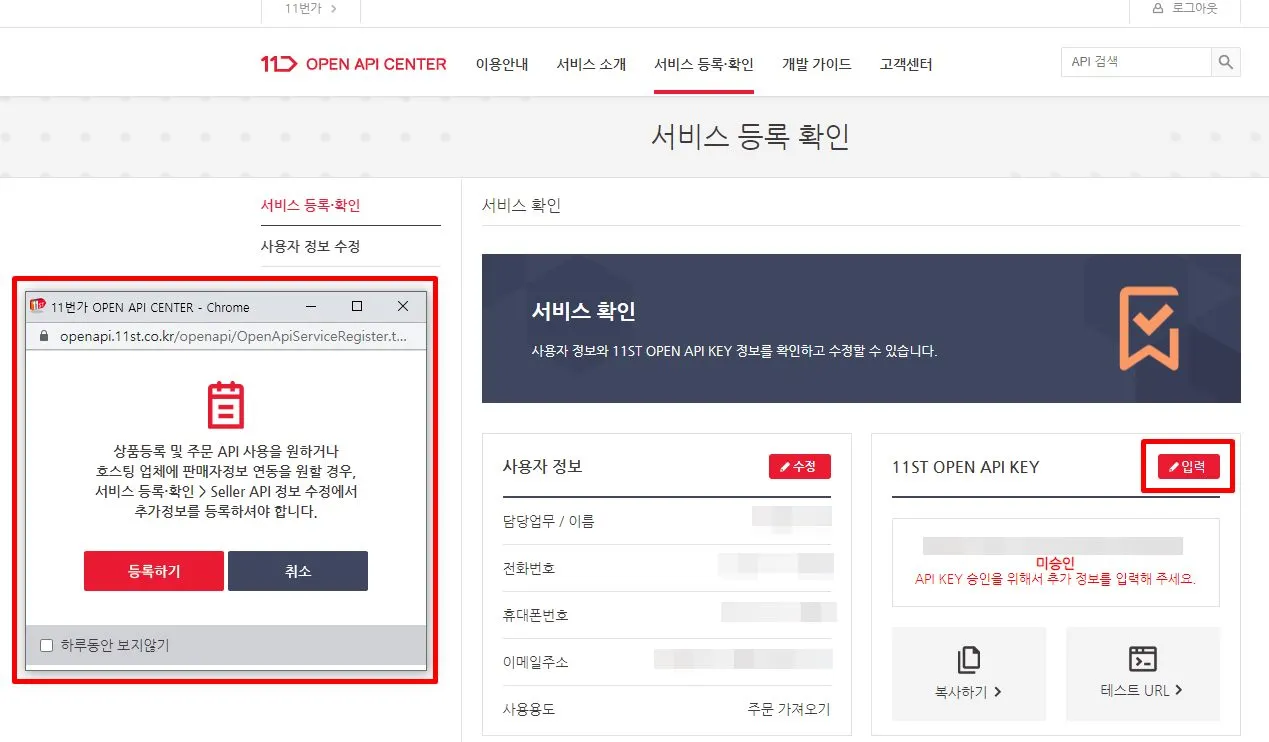
Task: Click the 전화번호 label
Action: click(x=529, y=568)
